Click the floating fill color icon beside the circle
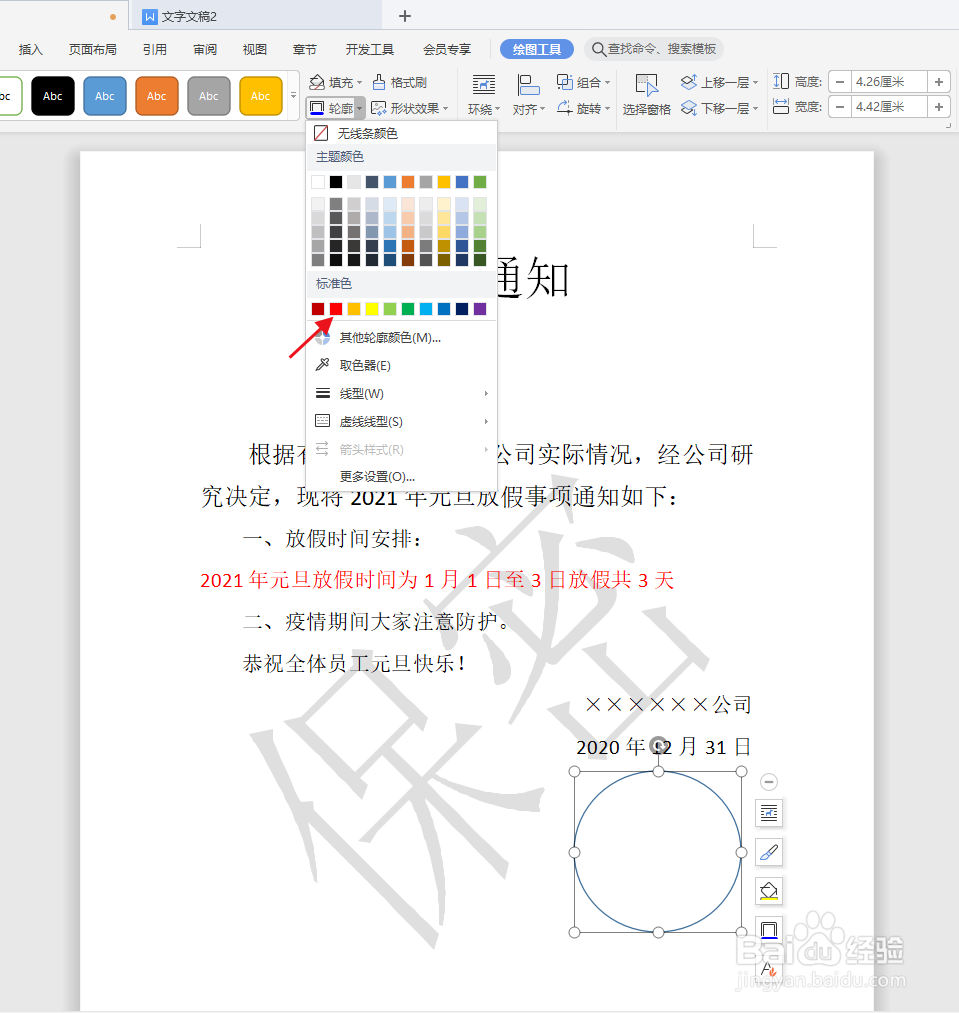This screenshot has height=1013, width=959. pos(768,891)
